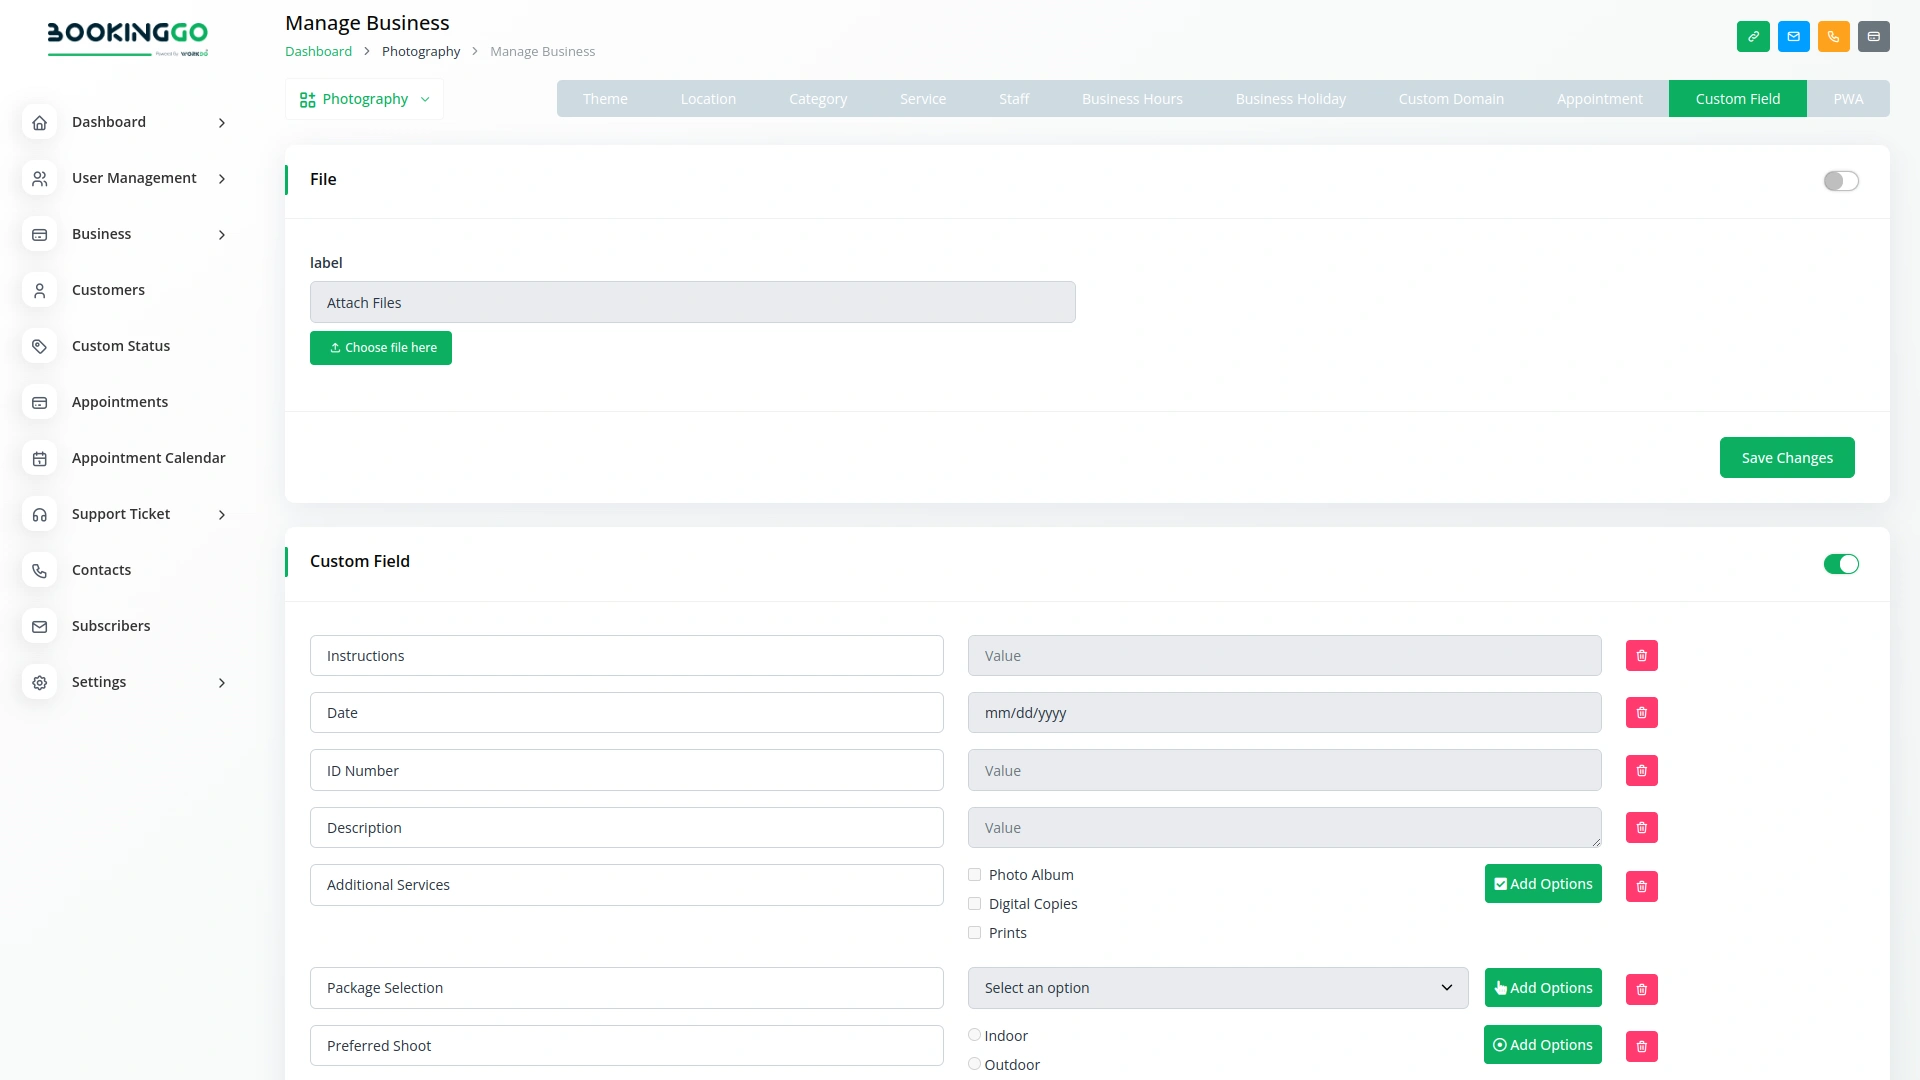Open the Support Ticket headphones icon
1920x1080 pixels.
click(39, 514)
